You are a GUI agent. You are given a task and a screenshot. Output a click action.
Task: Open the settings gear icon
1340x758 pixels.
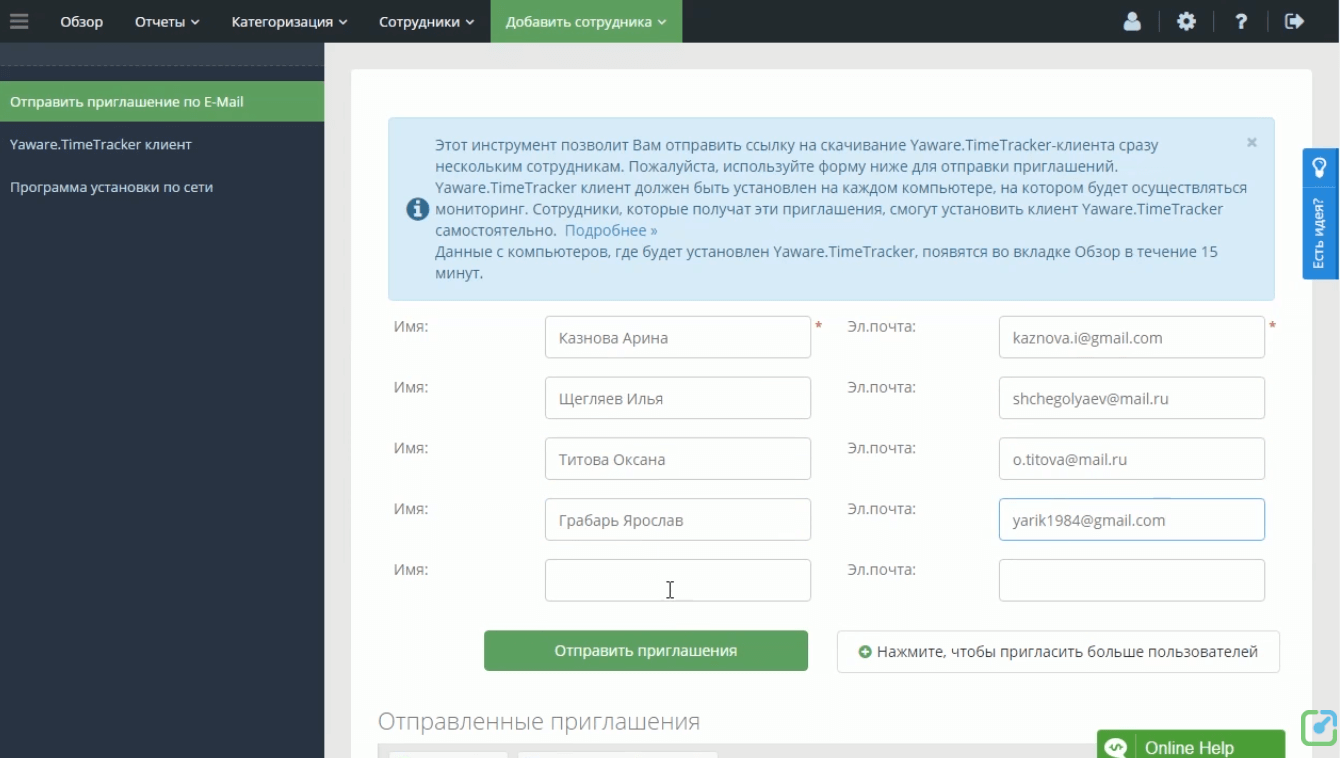click(1186, 21)
